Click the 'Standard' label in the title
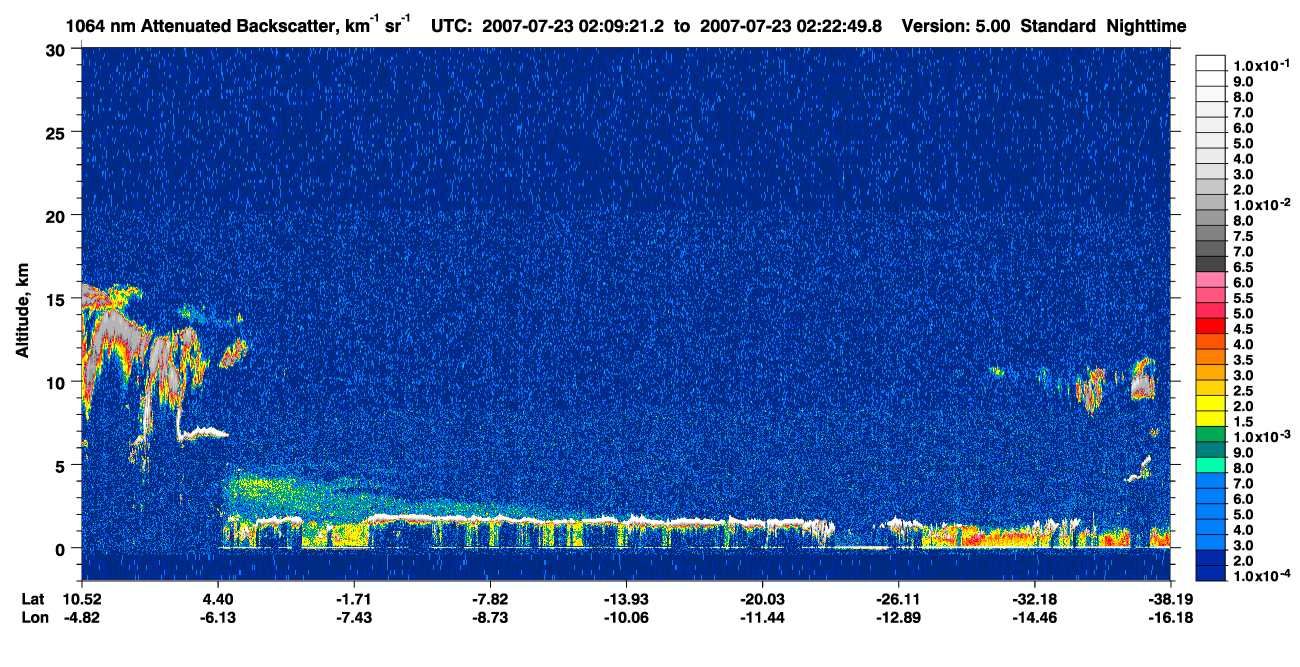Viewport: 1300px width, 667px height. coord(1059,25)
